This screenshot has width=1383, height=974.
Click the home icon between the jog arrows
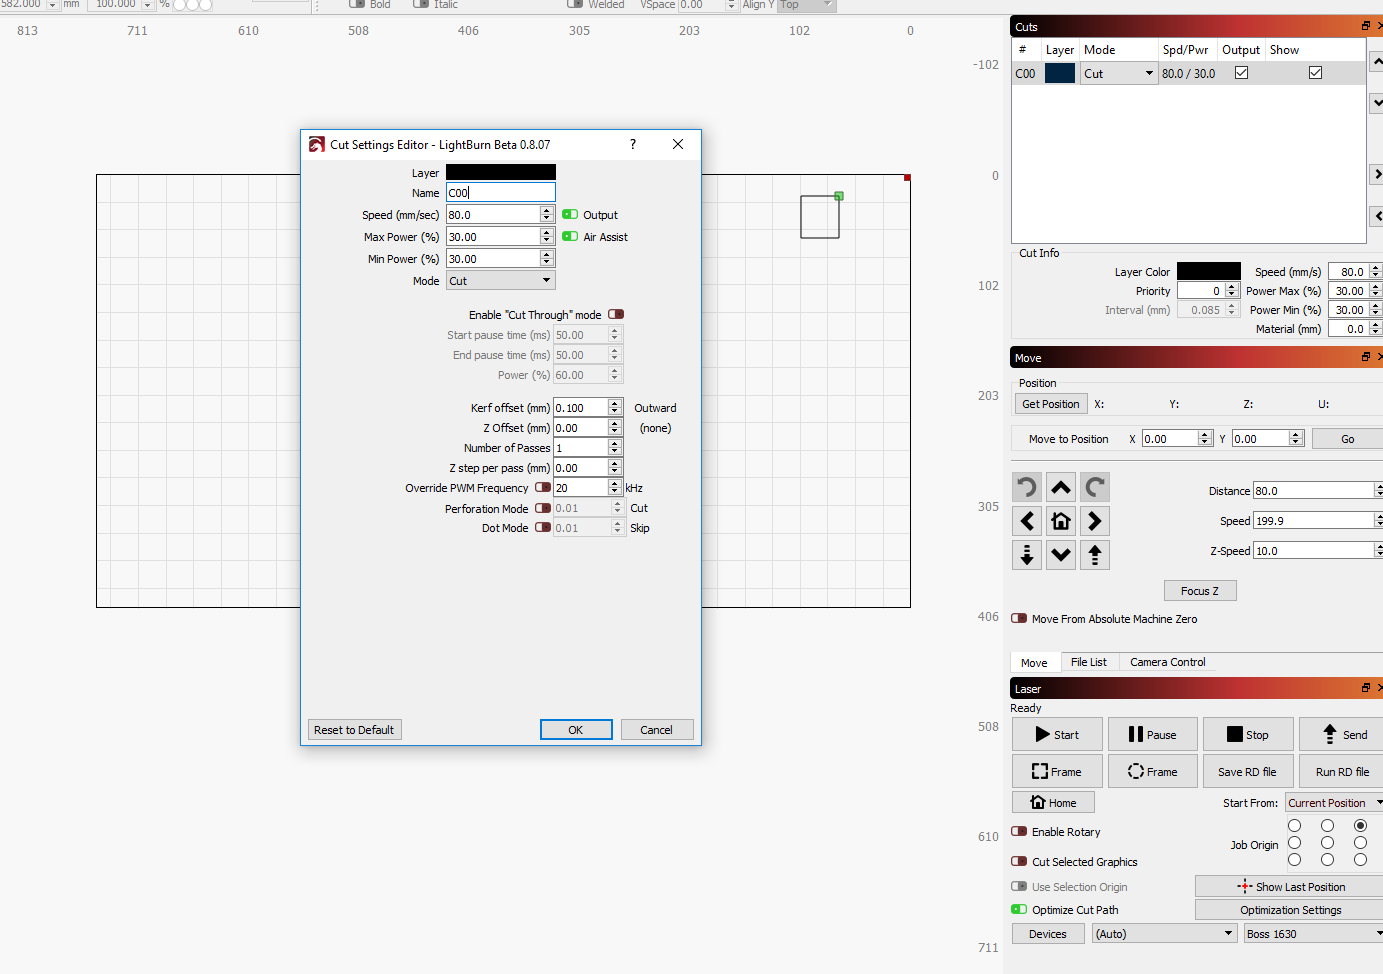tap(1061, 521)
